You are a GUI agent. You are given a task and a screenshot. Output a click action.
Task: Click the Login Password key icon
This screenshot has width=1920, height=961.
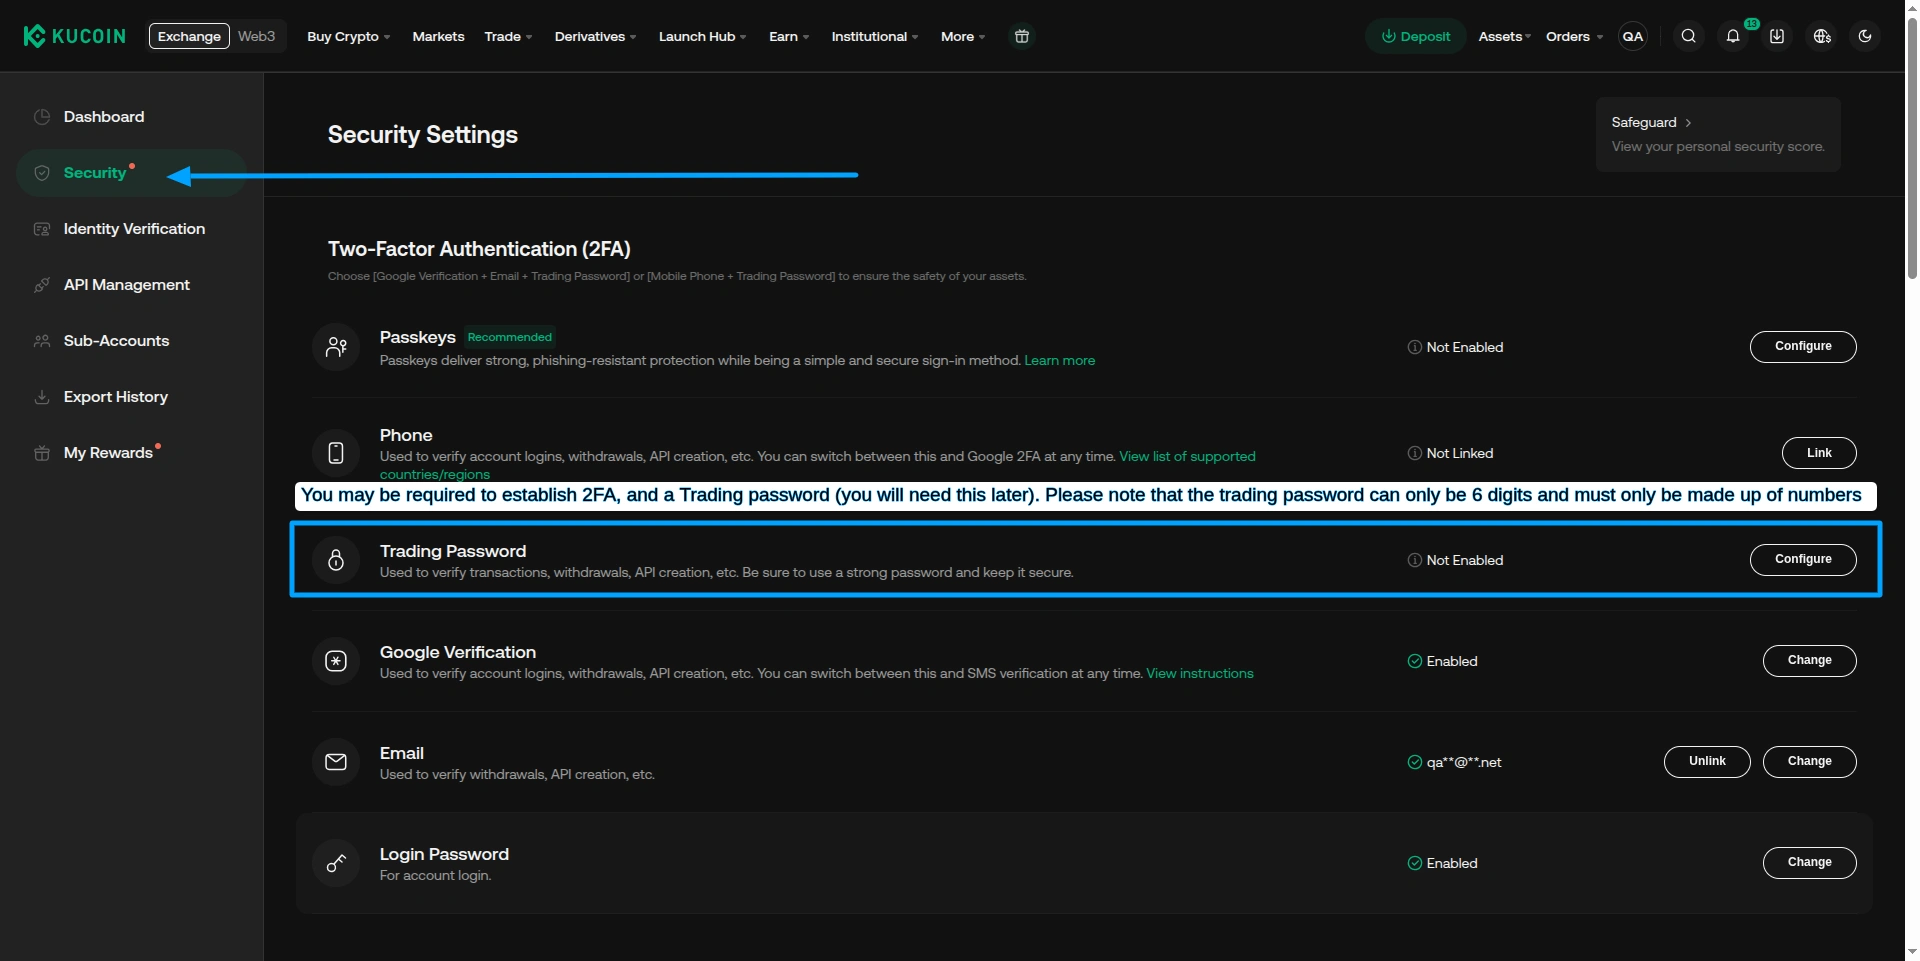pos(336,863)
